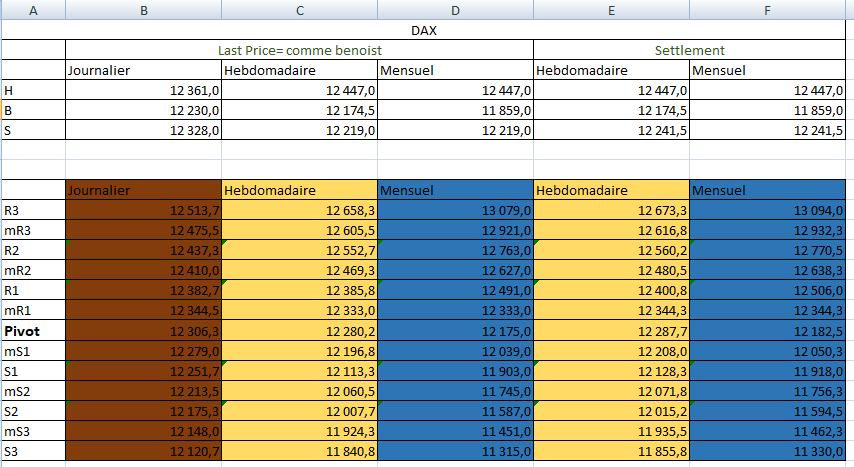
Task: Select Settlement Hebdomadaire mS1 value 12 208,0
Action: click(612, 351)
